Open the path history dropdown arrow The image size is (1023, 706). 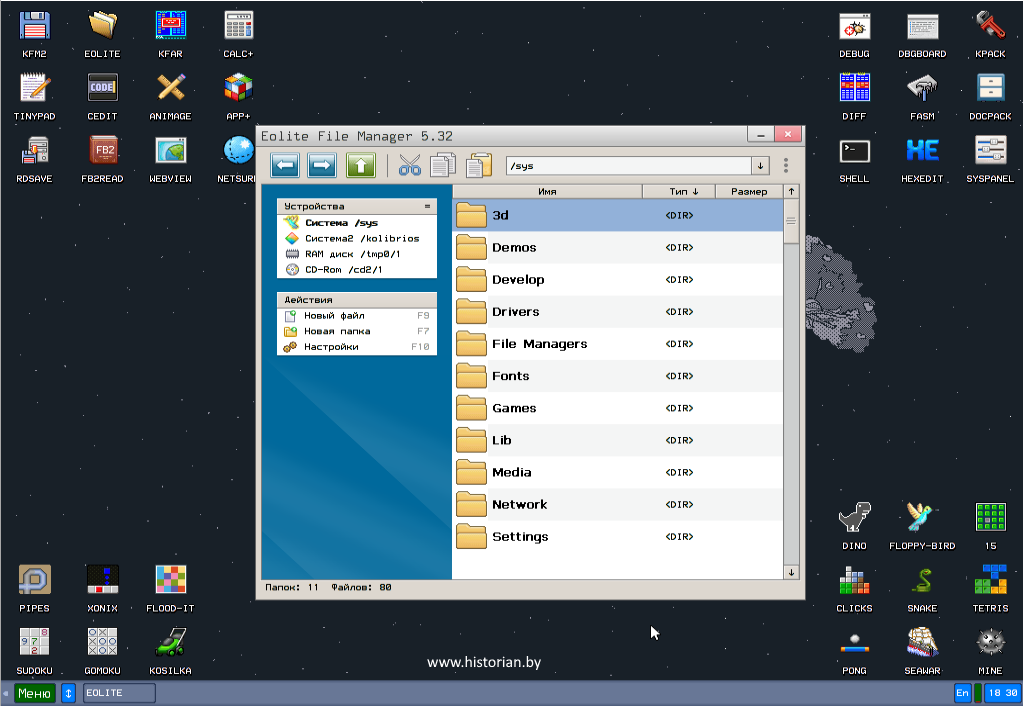coord(760,166)
